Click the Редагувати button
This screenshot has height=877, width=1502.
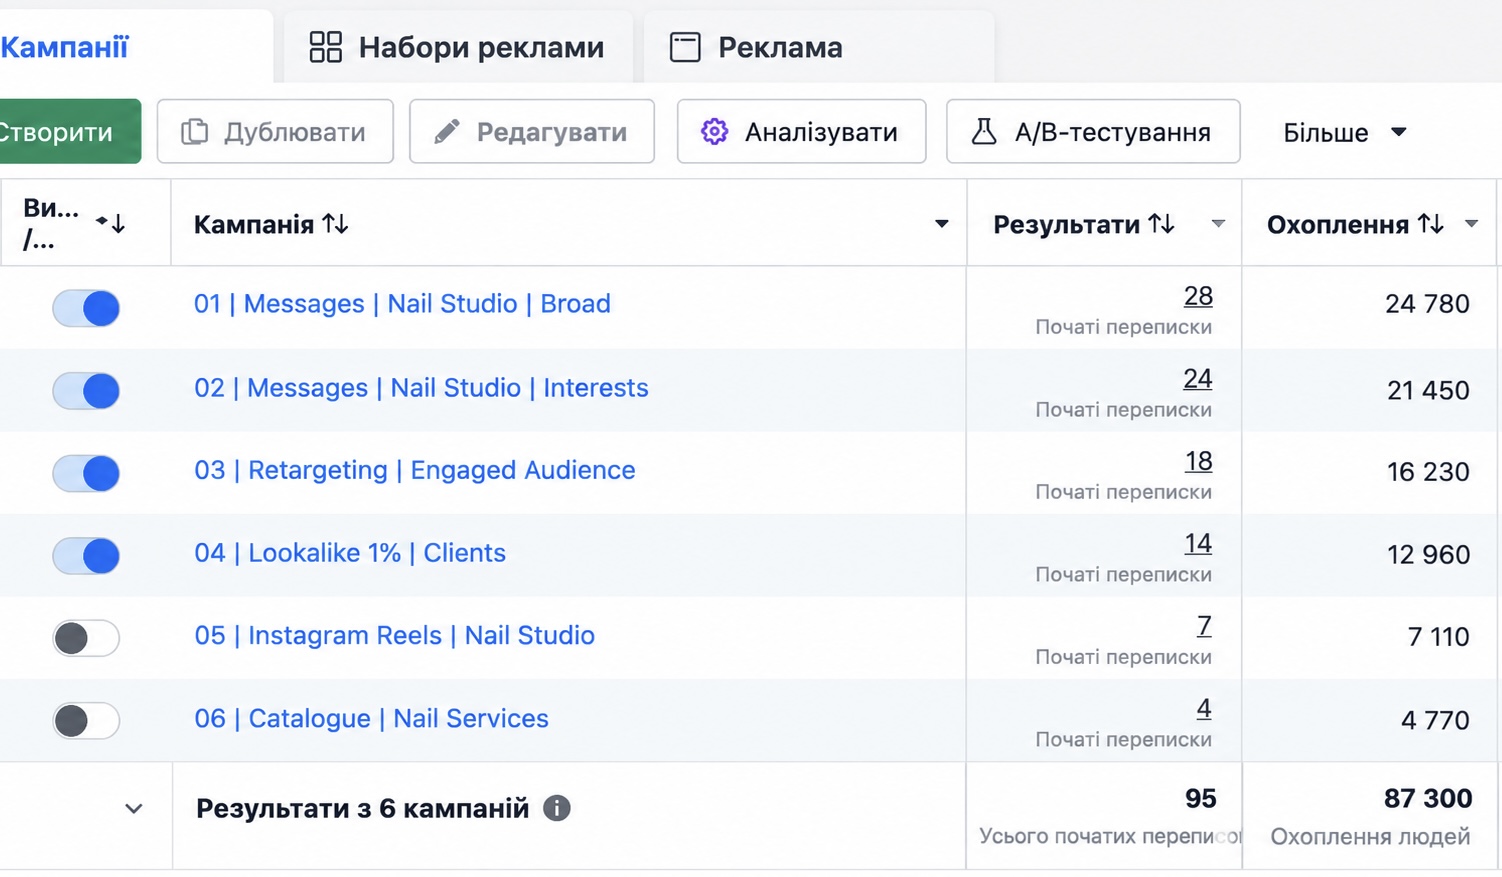pos(532,131)
